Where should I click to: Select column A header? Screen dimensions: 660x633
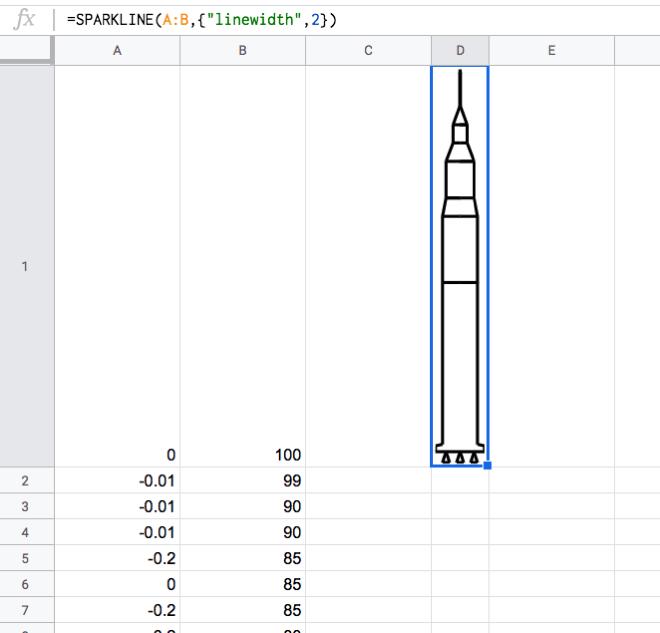117,51
